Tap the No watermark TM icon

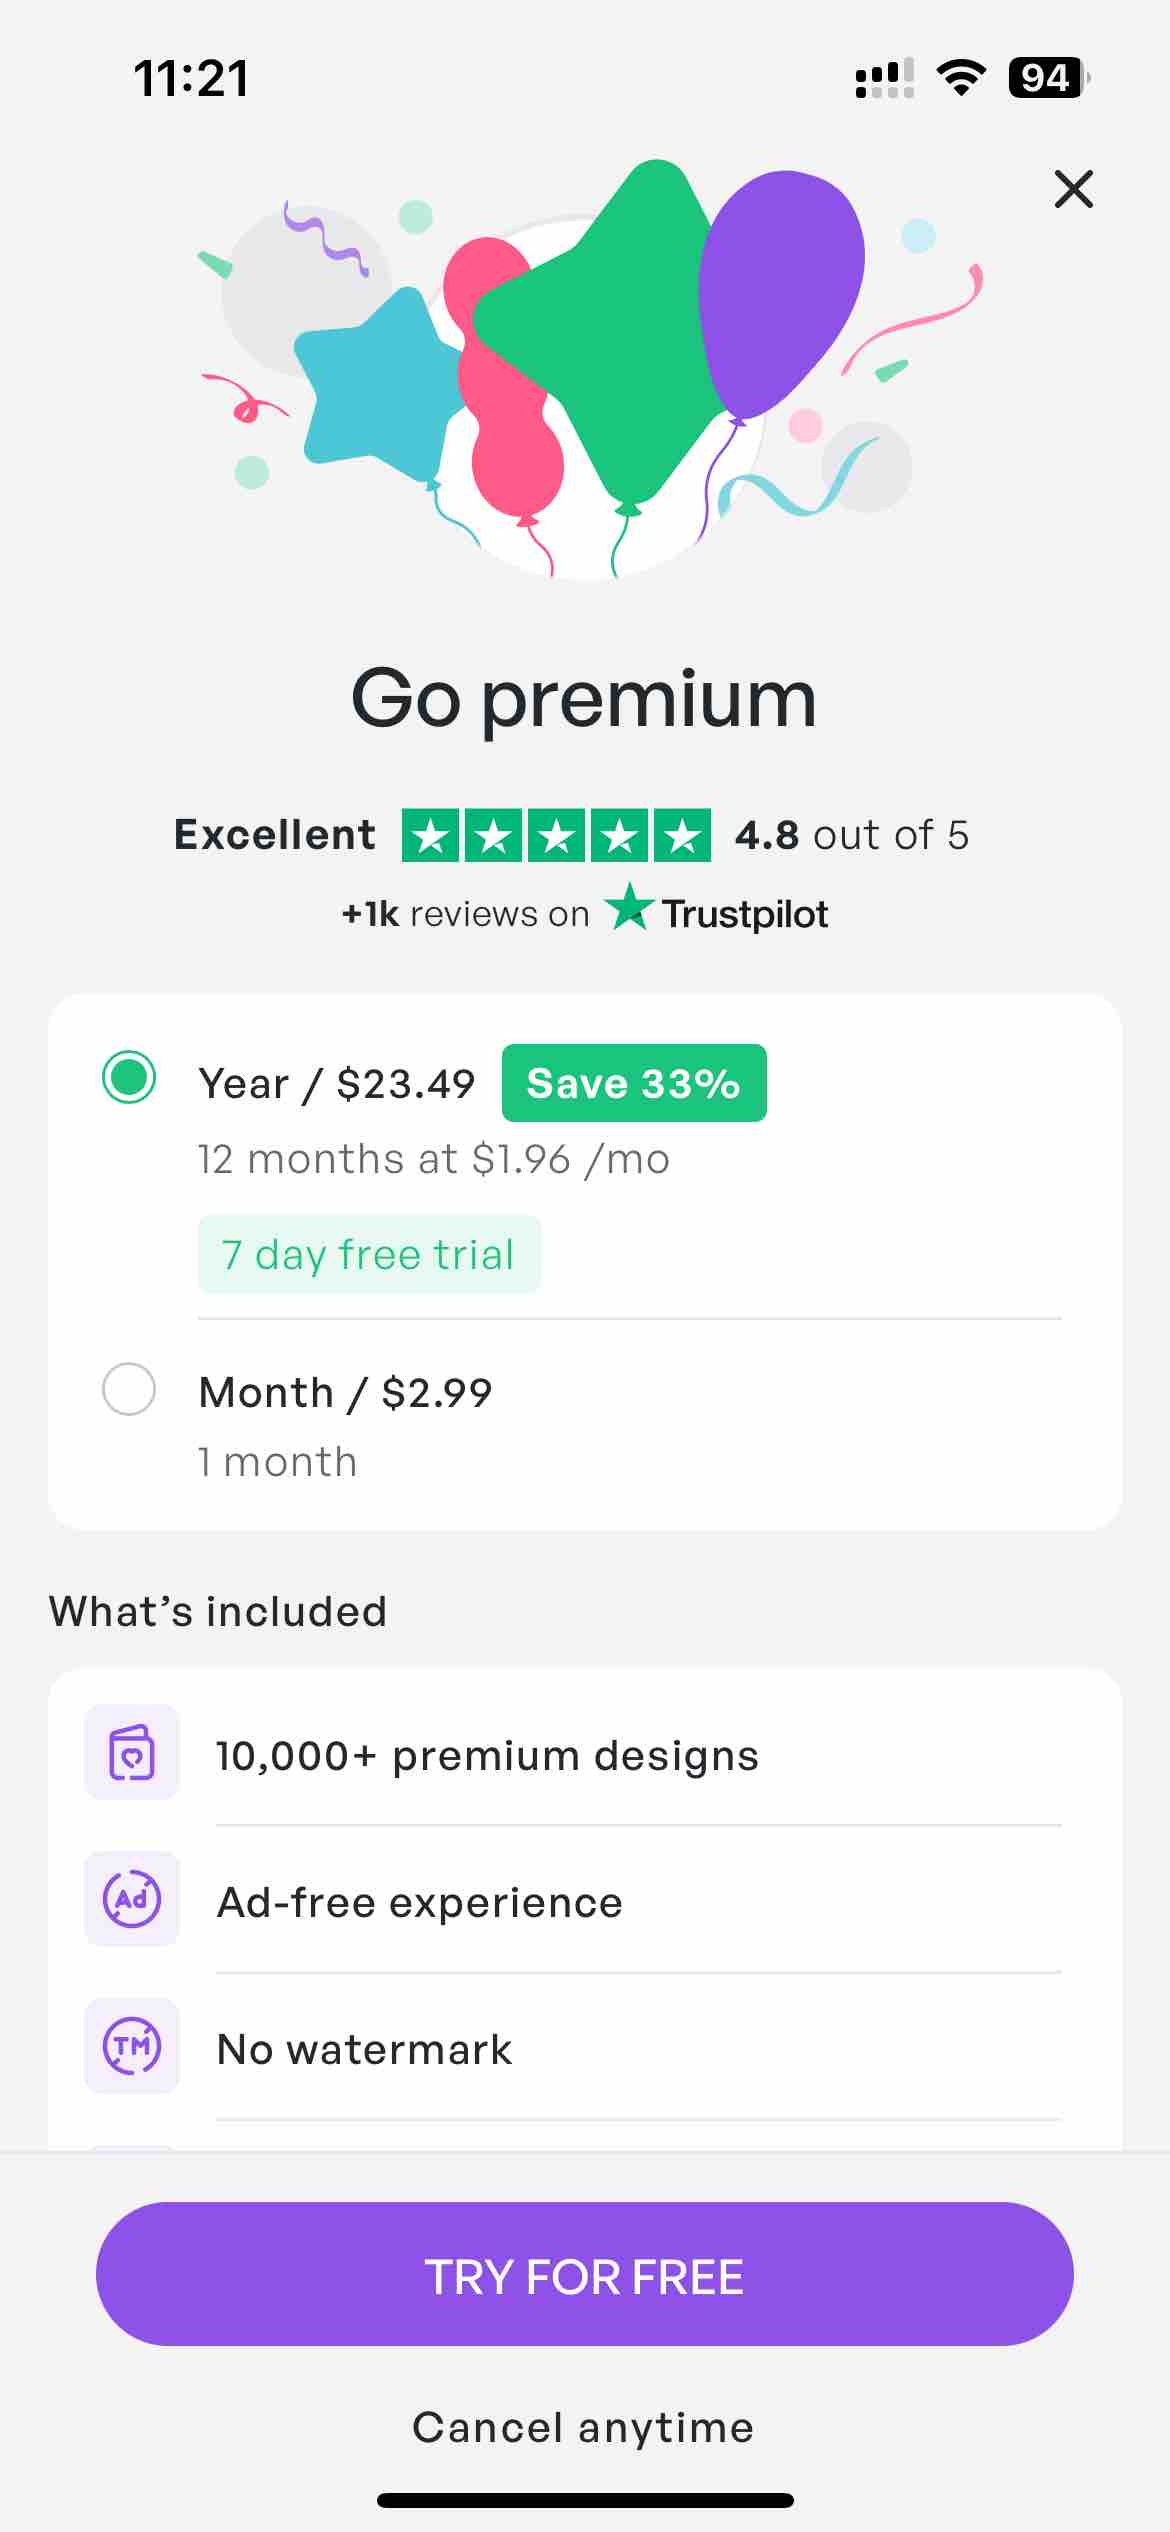132,2046
